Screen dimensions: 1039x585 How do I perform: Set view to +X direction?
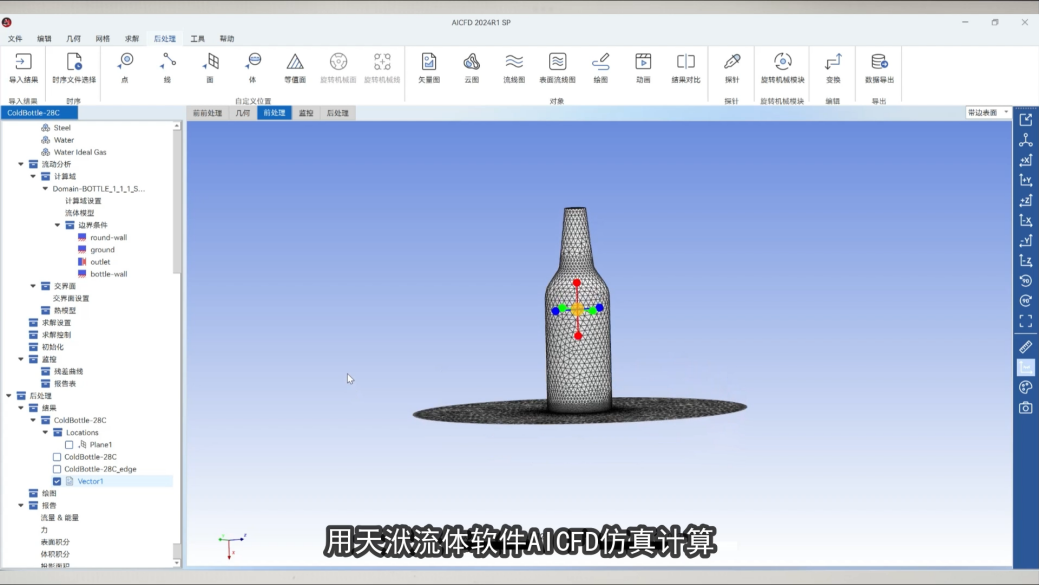[x=1026, y=160]
